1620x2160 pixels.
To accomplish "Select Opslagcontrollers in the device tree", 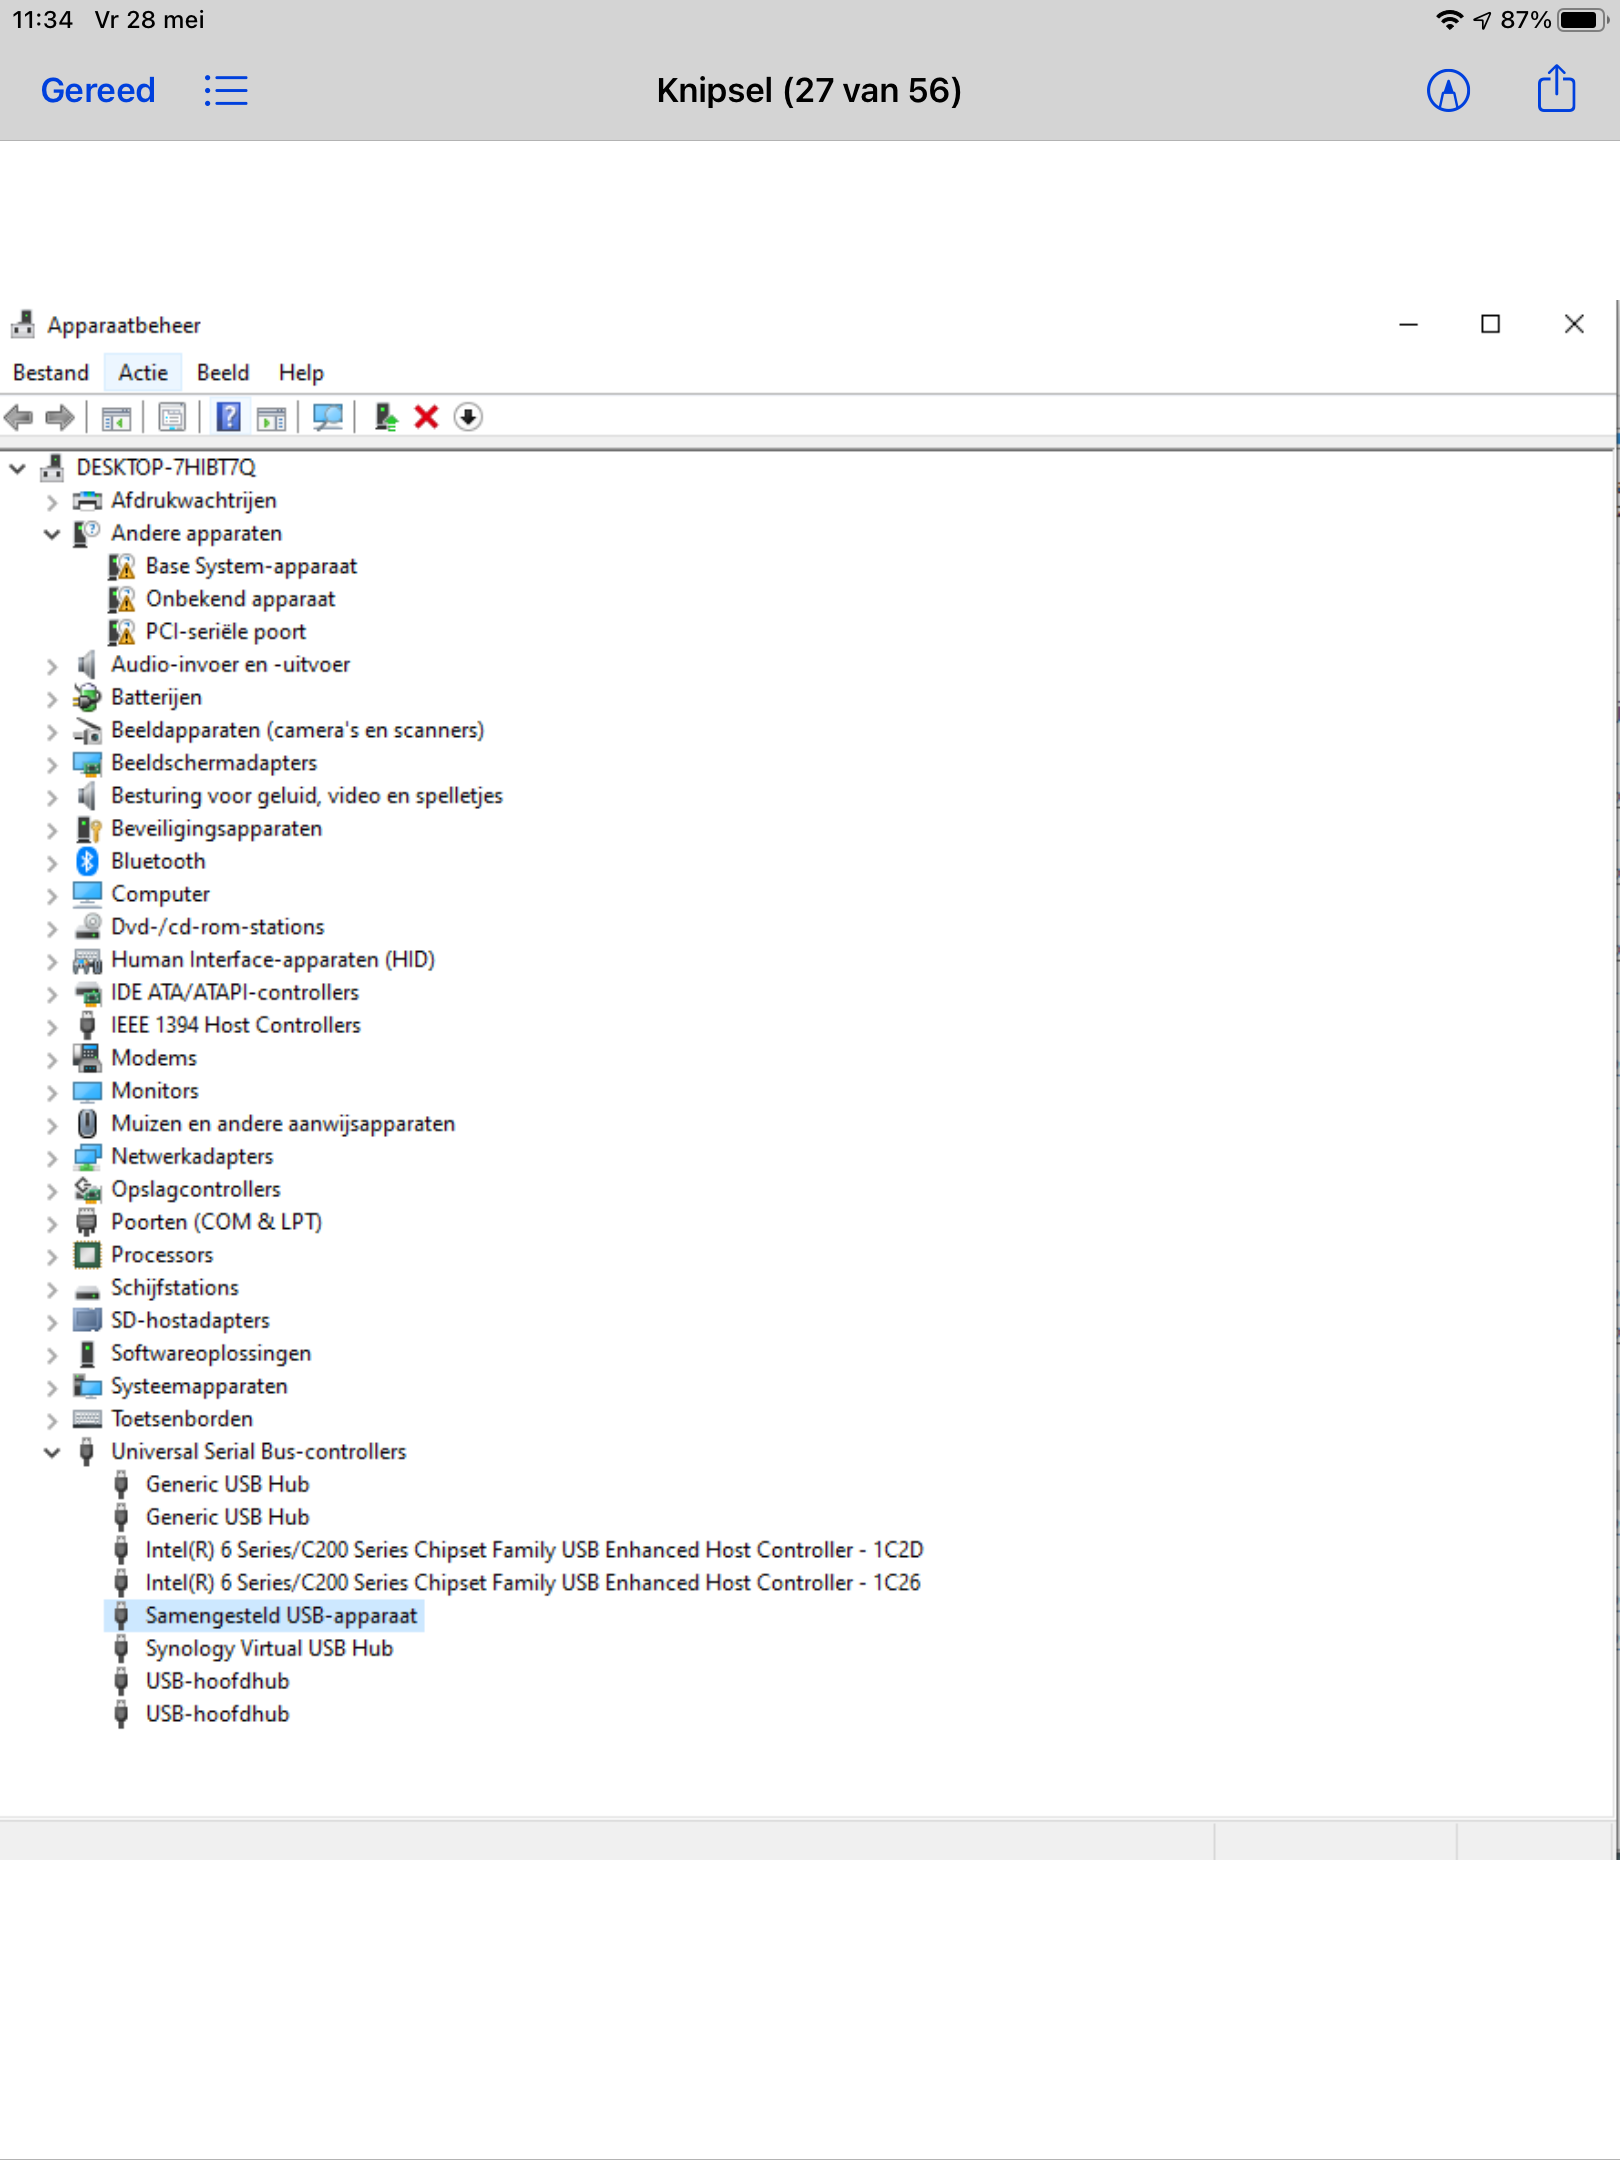I will [196, 1189].
